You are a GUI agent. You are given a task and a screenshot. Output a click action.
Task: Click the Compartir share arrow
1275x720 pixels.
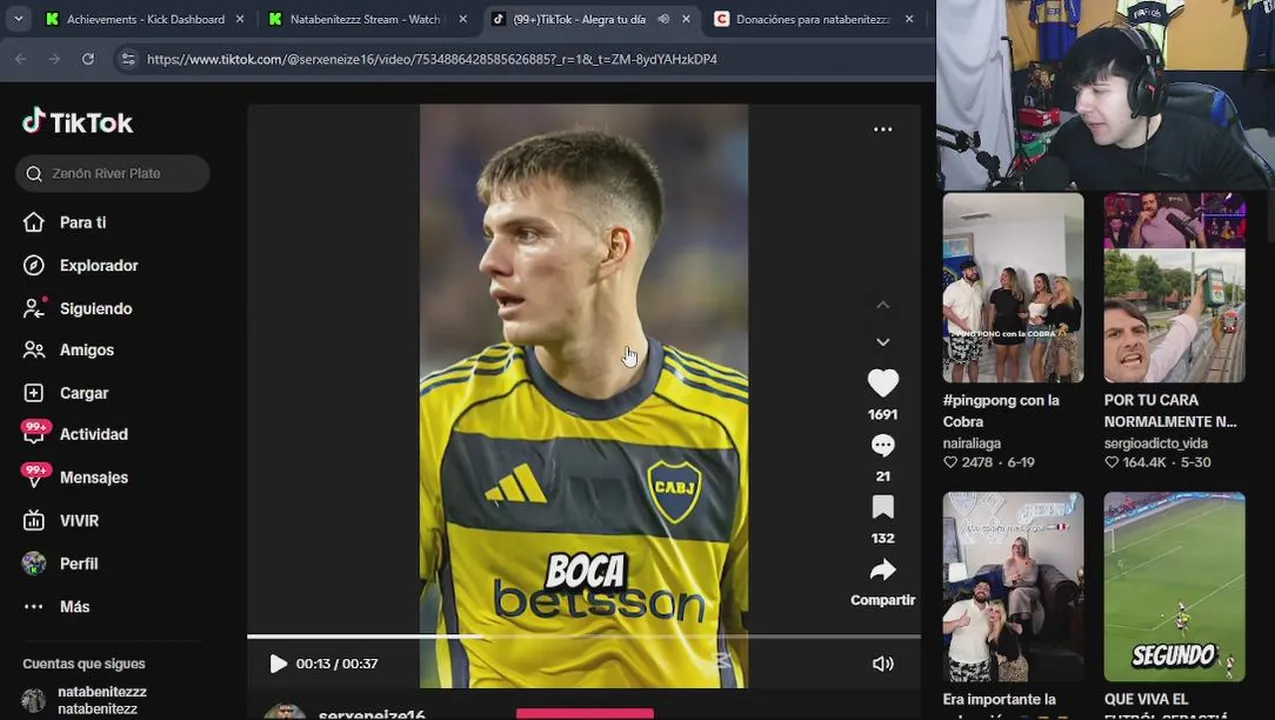pos(882,570)
